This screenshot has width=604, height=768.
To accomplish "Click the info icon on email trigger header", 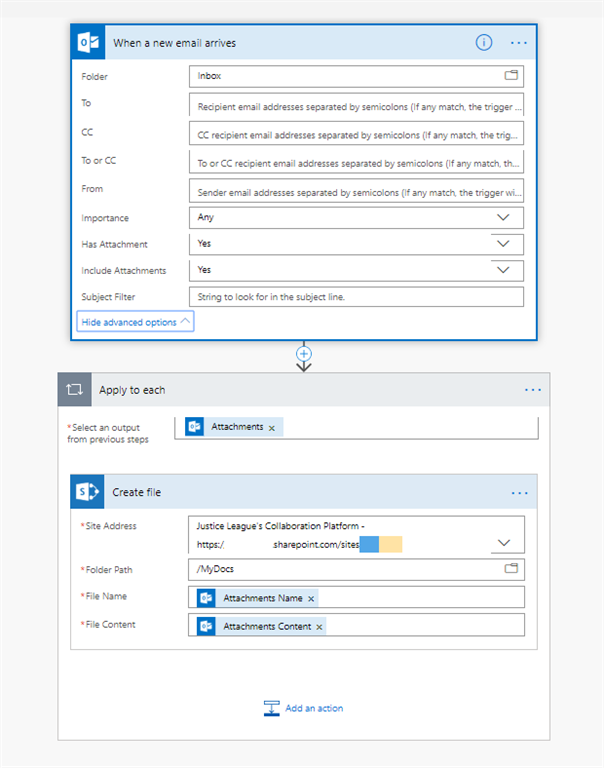I will pos(484,43).
